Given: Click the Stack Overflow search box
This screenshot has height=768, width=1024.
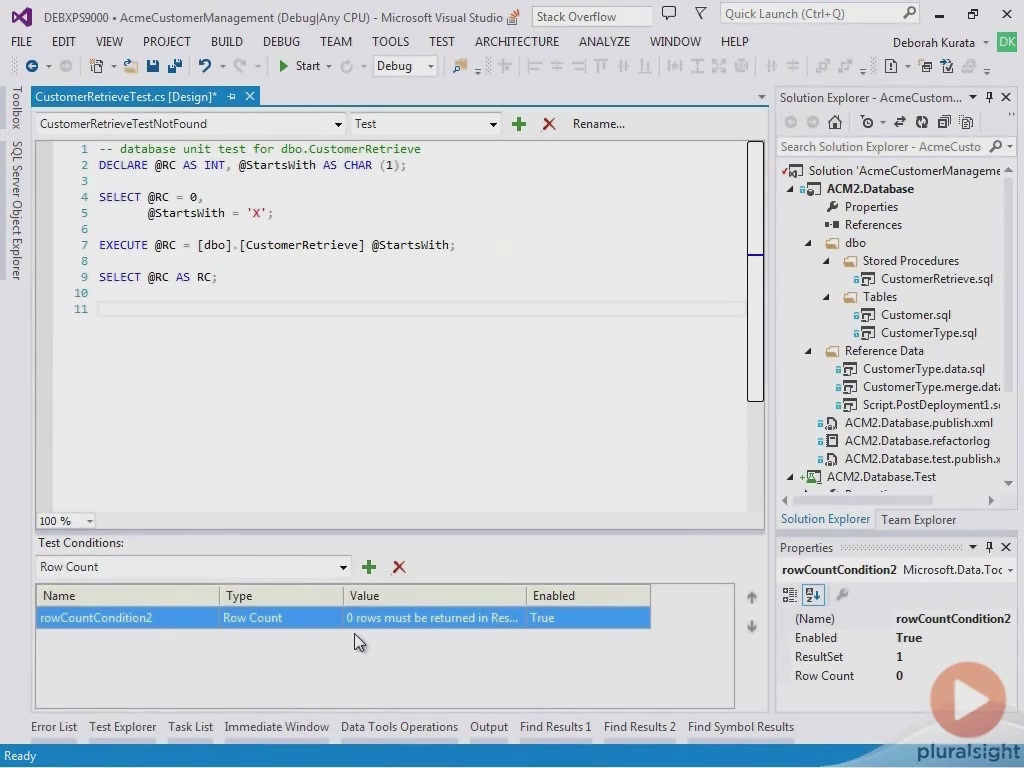Looking at the screenshot, I should 592,16.
